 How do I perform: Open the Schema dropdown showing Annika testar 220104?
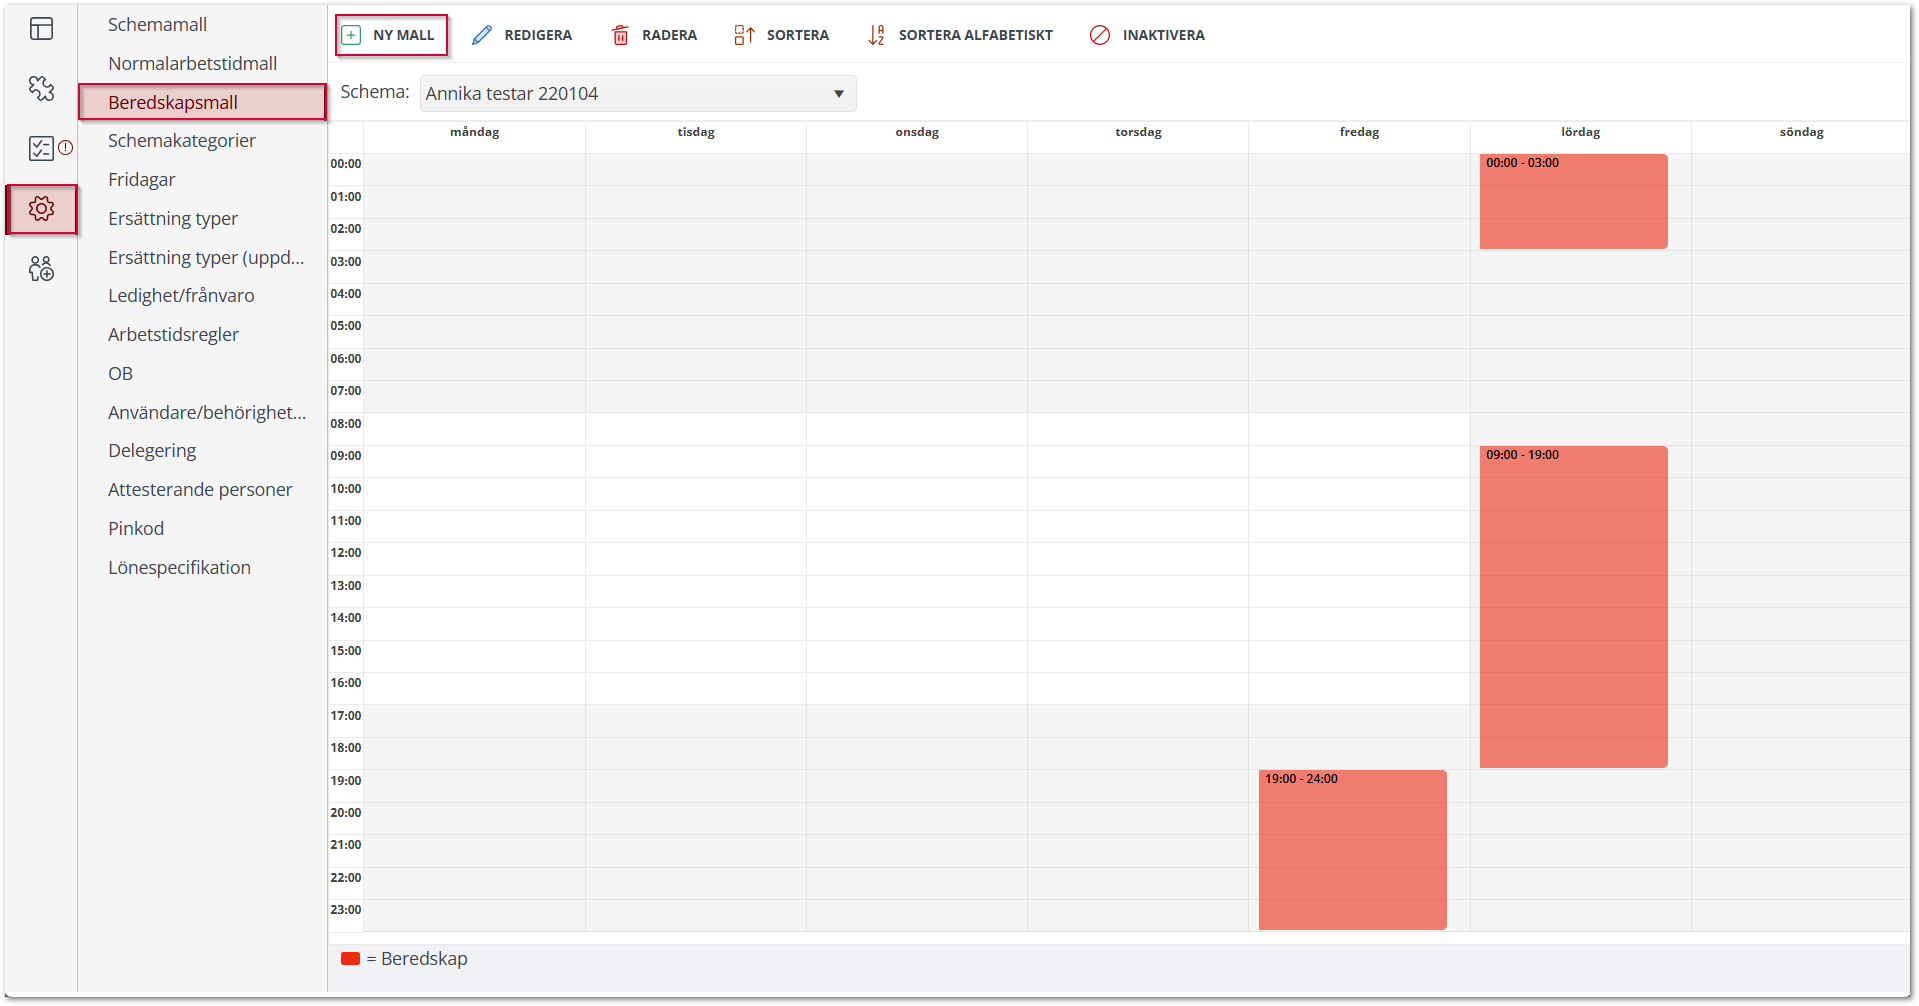pyautogui.click(x=638, y=93)
